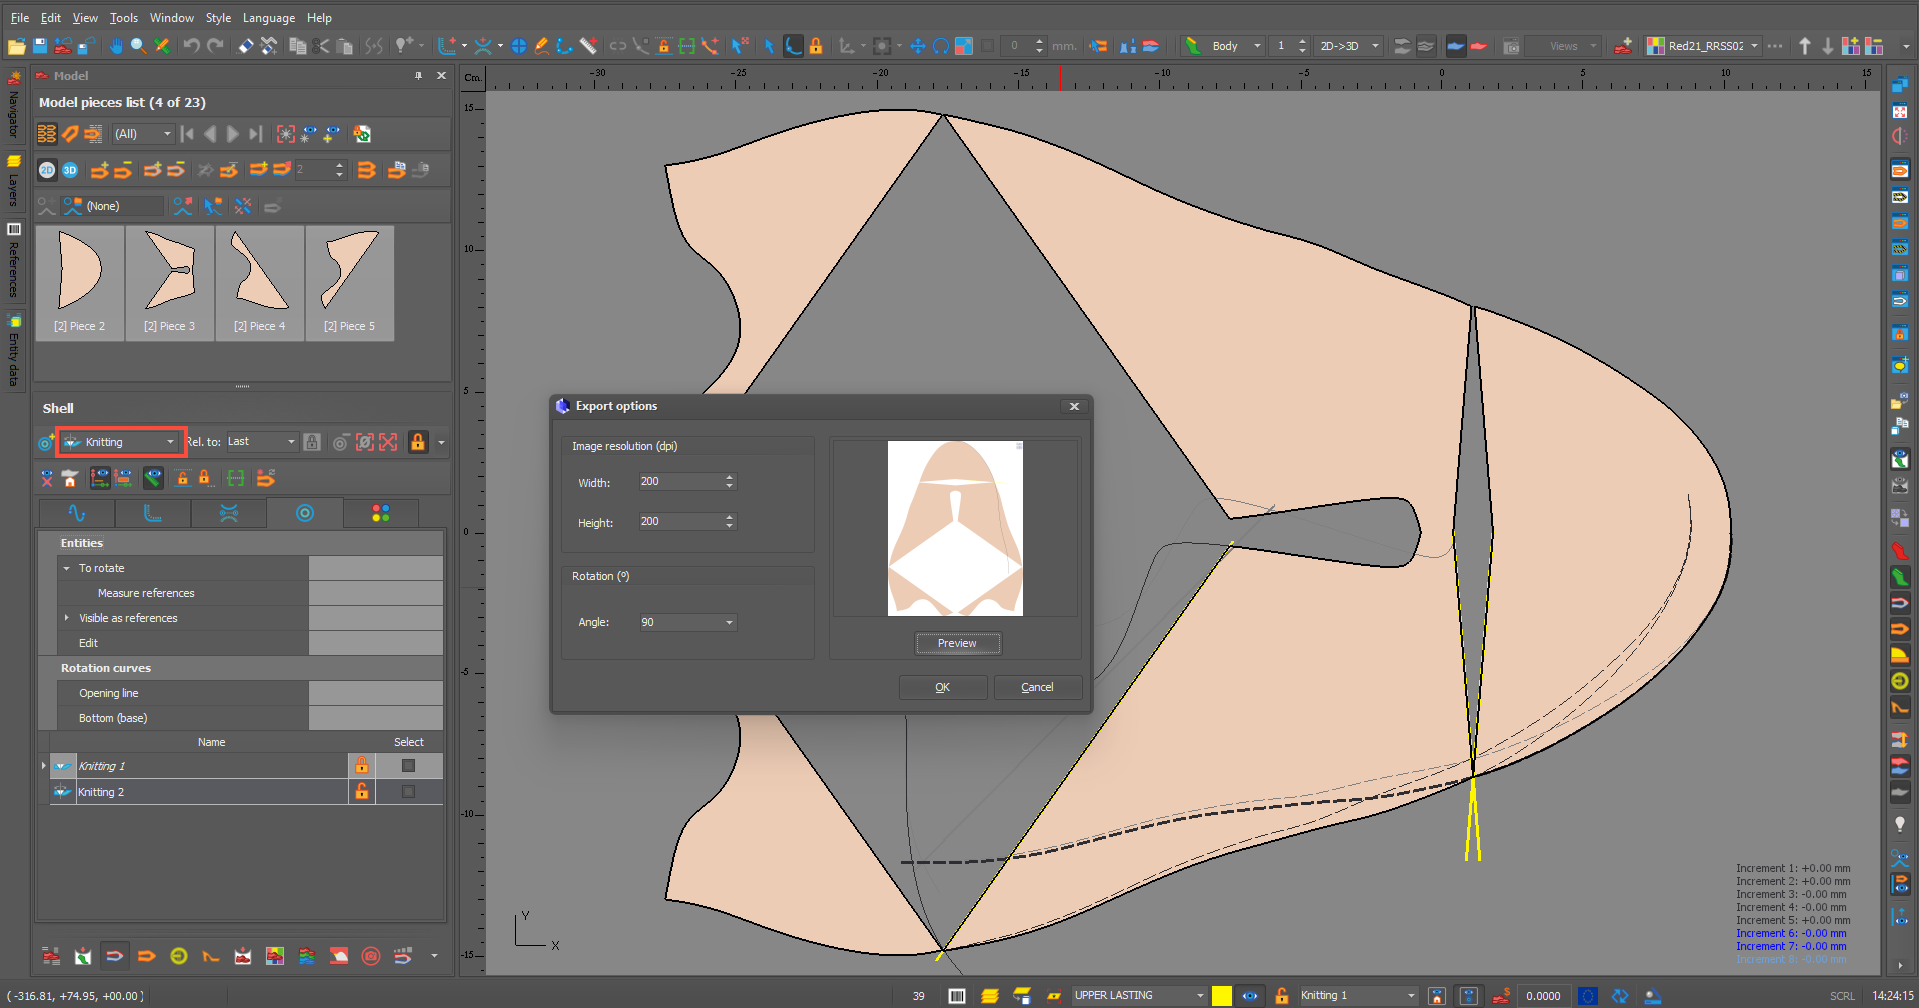
Task: Click the scissors cut icon
Action: tap(320, 46)
